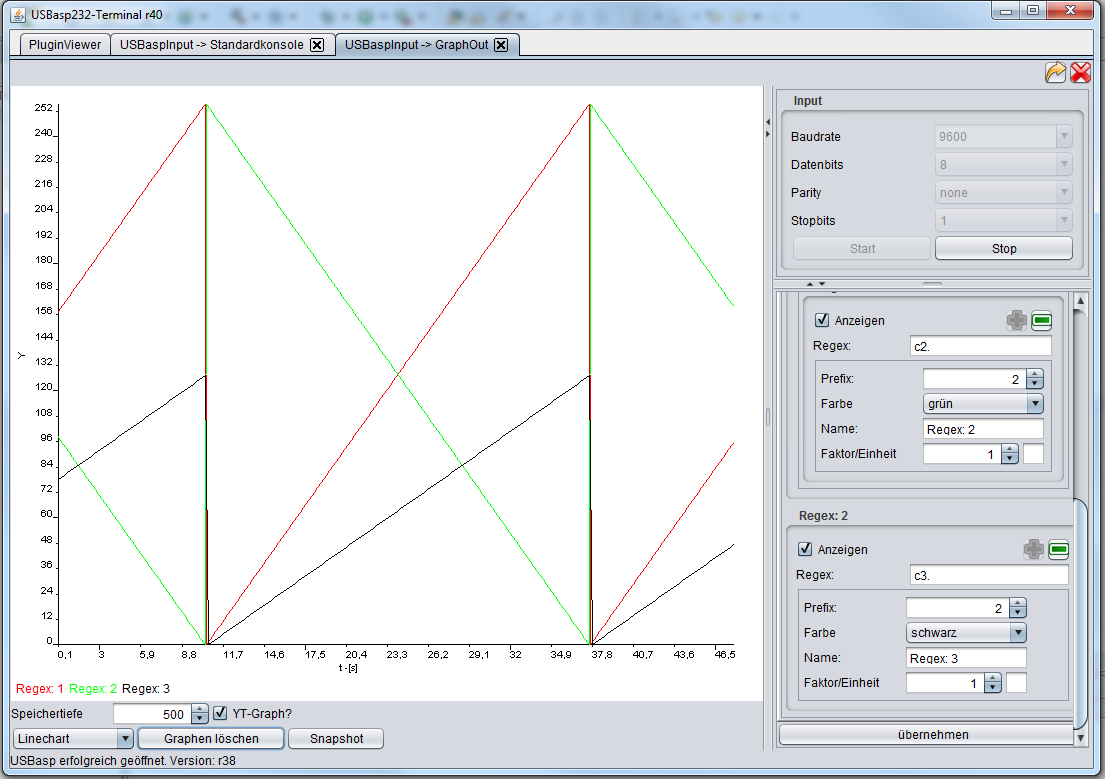The height and width of the screenshot is (779, 1105).
Task: Click the Prefix spinner in c2. panel
Action: tap(982, 379)
